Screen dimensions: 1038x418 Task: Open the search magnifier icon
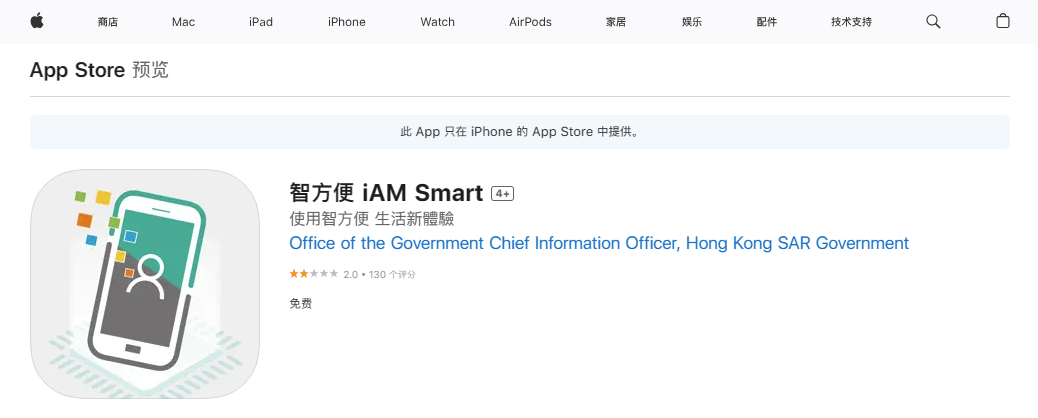coord(933,21)
